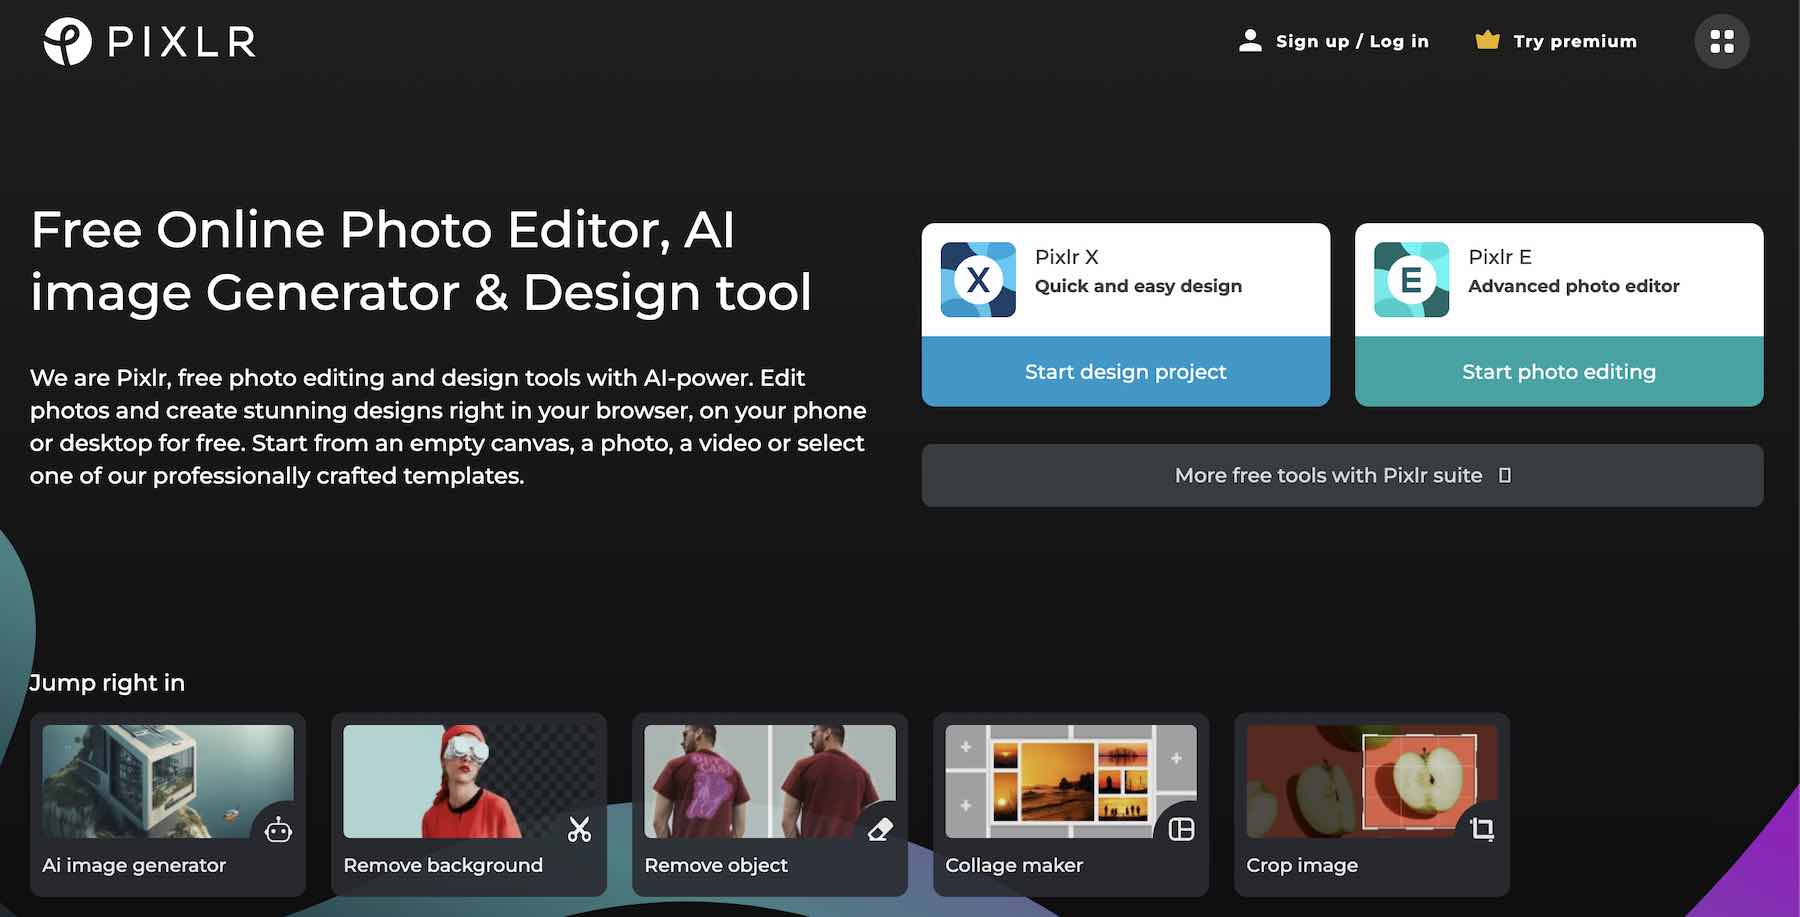Click the Pixlr logo
Image resolution: width=1800 pixels, height=917 pixels.
pos(148,41)
